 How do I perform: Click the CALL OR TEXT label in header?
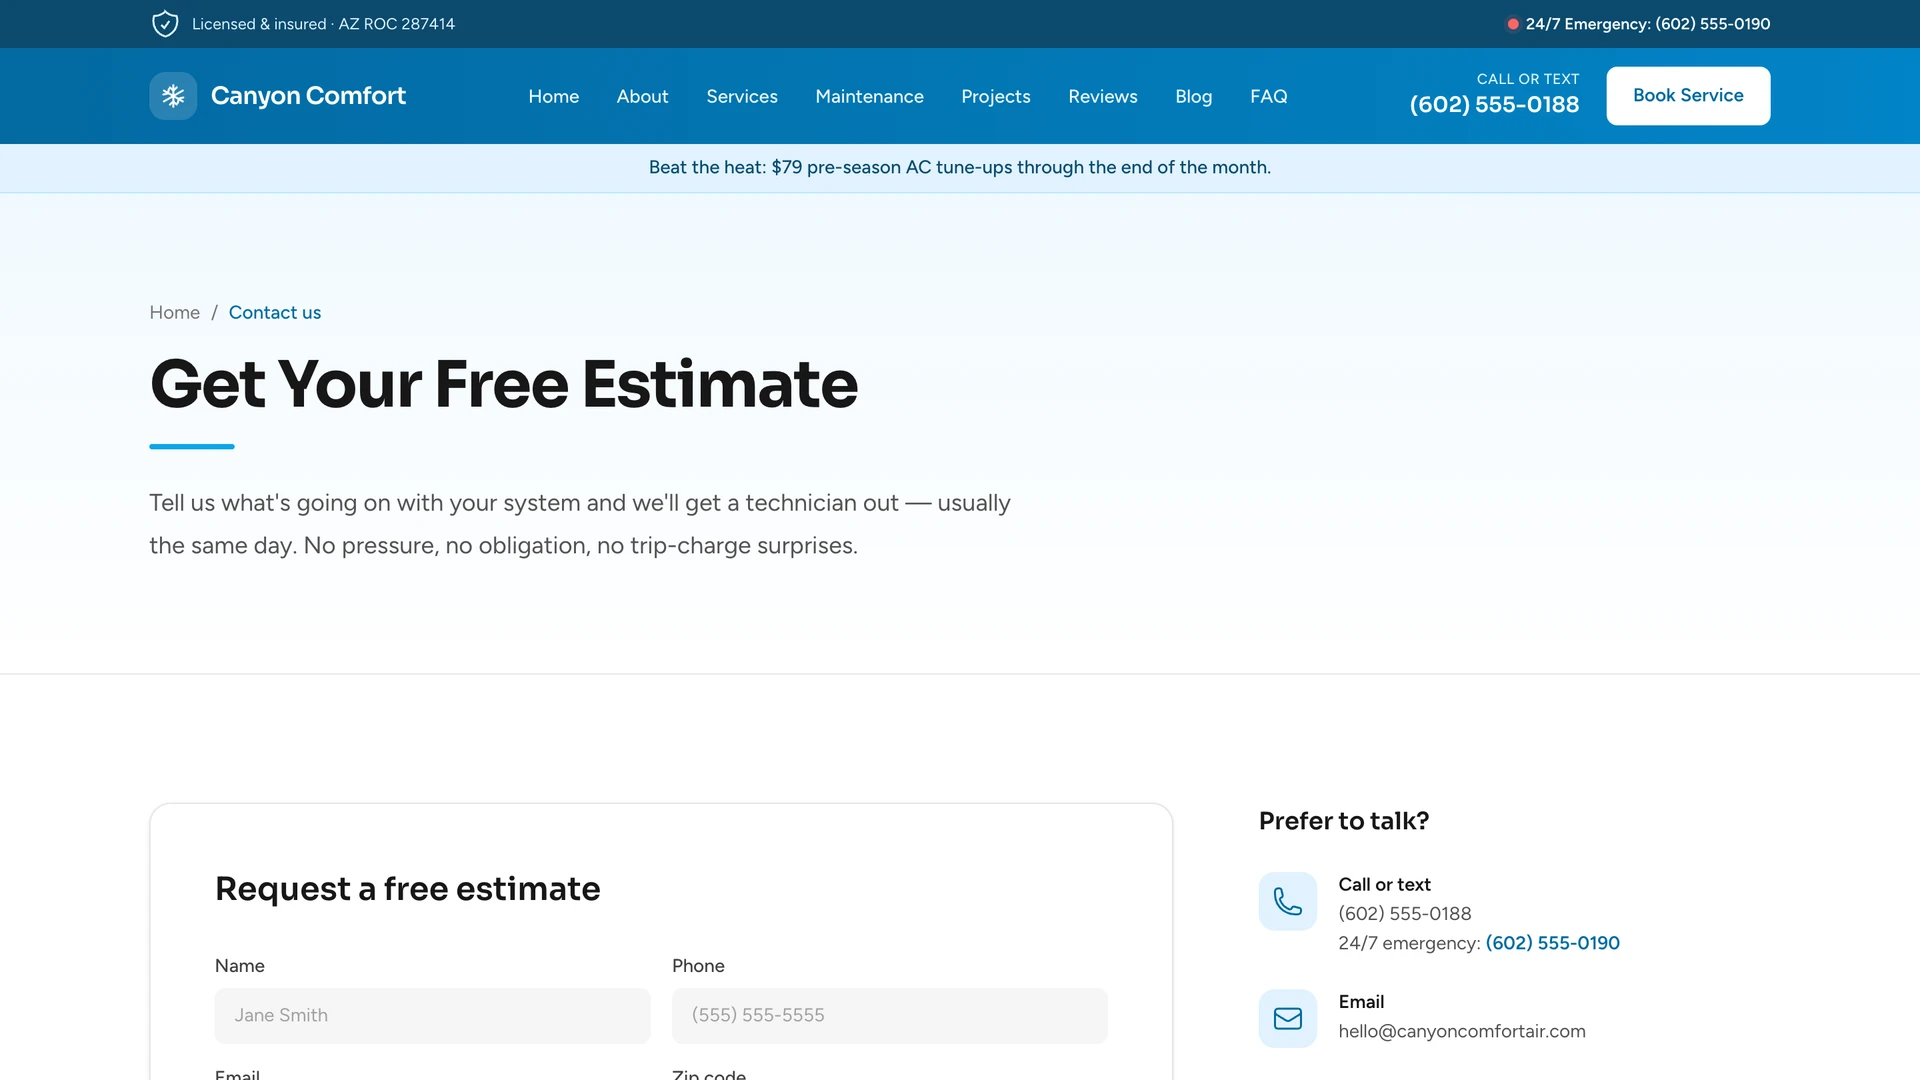[x=1528, y=79]
